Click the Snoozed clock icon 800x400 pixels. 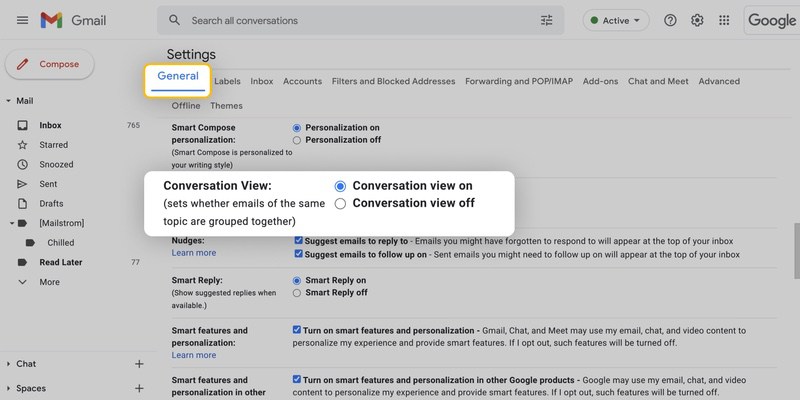22,164
